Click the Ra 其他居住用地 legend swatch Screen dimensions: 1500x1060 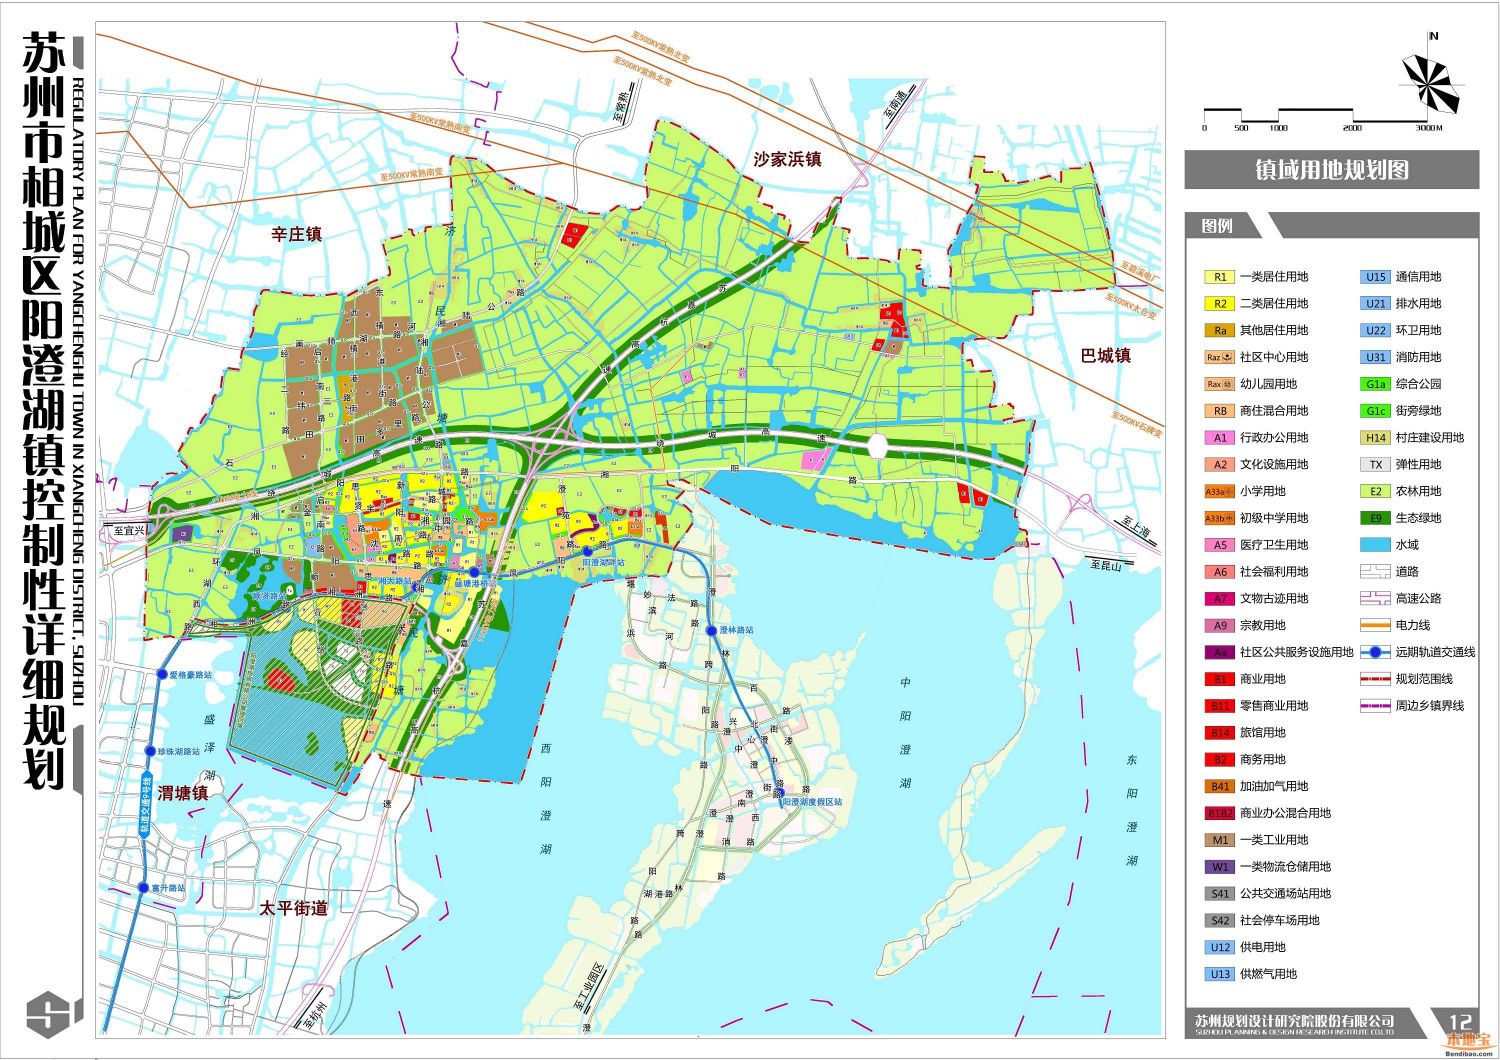[x=1220, y=331]
